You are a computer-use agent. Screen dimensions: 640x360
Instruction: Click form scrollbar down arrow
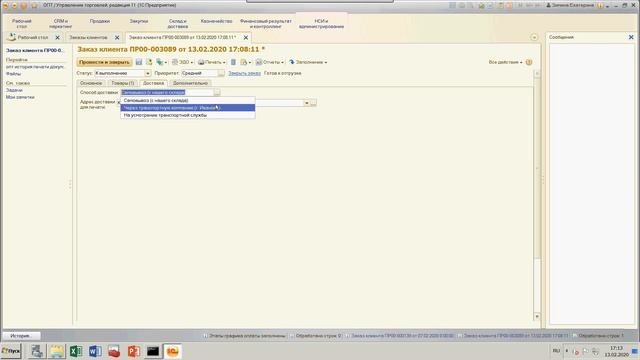[x=537, y=316]
